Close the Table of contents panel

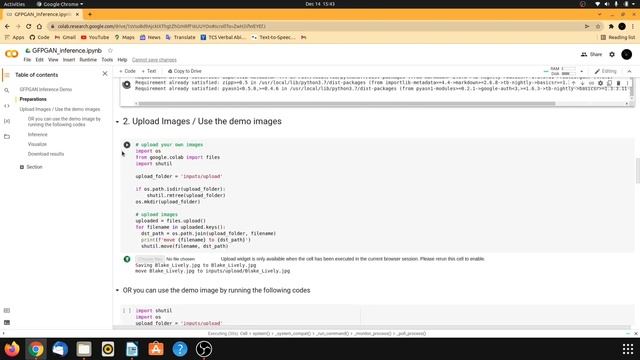[x=105, y=74]
